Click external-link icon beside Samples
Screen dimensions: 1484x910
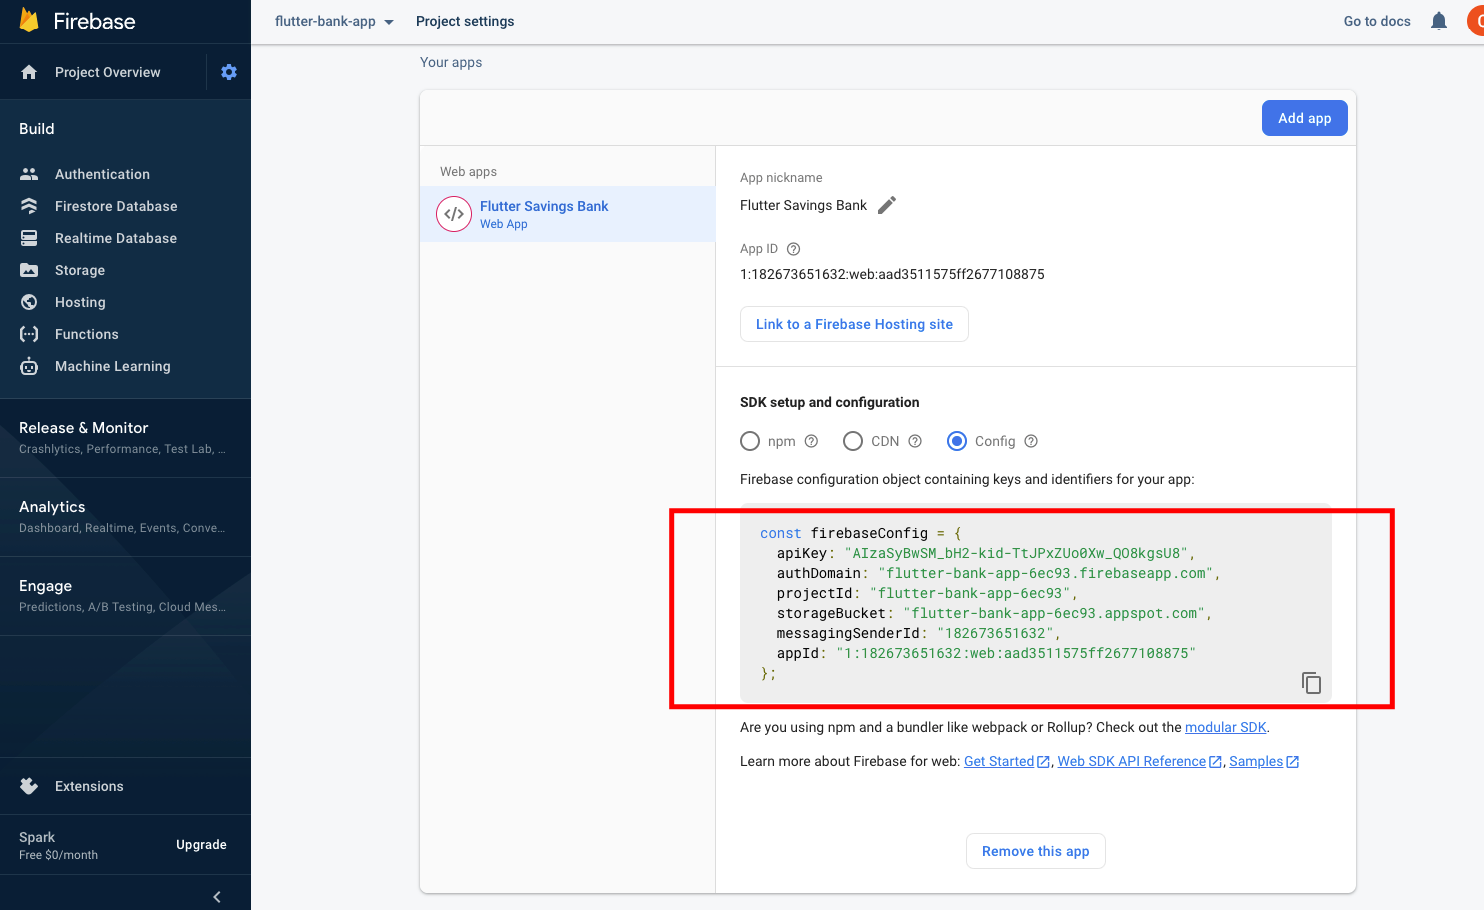[x=1292, y=762]
